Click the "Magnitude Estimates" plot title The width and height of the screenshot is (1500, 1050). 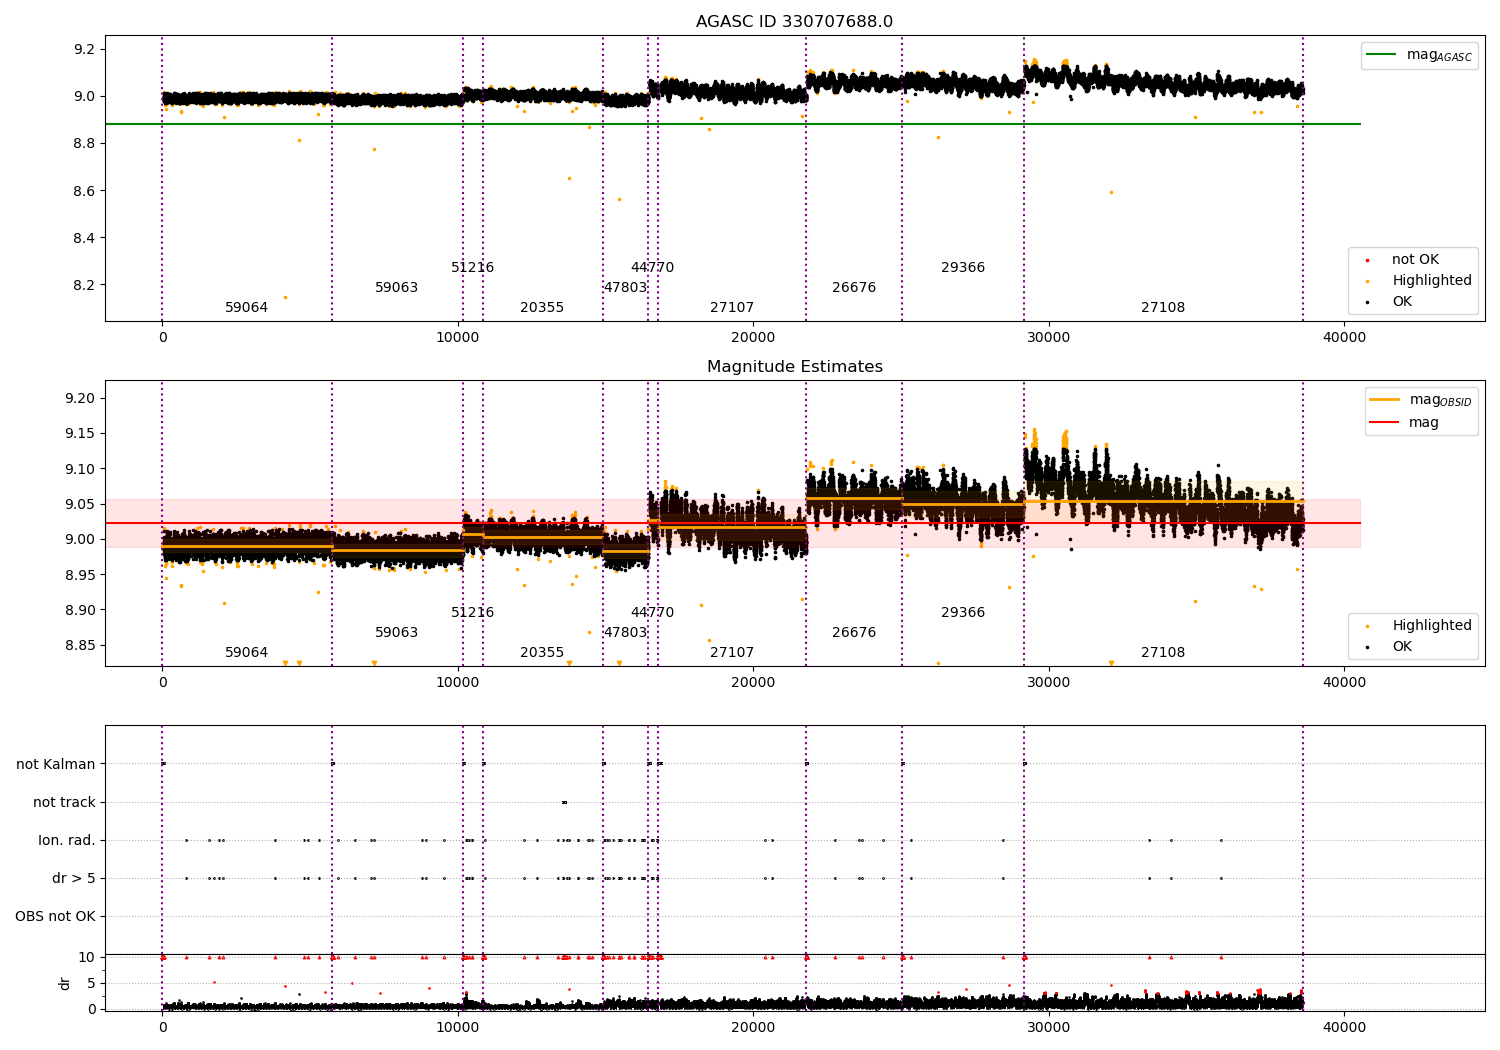coord(794,367)
